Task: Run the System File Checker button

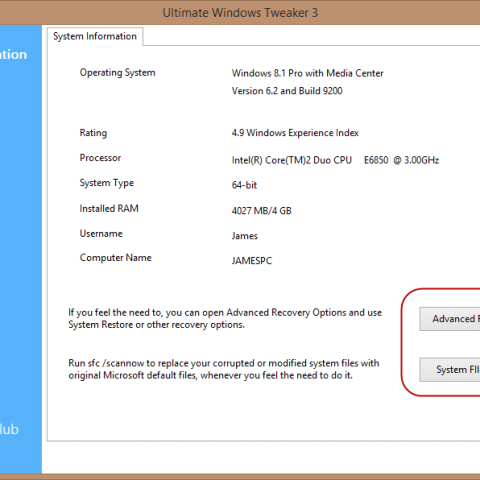Action: [450, 370]
